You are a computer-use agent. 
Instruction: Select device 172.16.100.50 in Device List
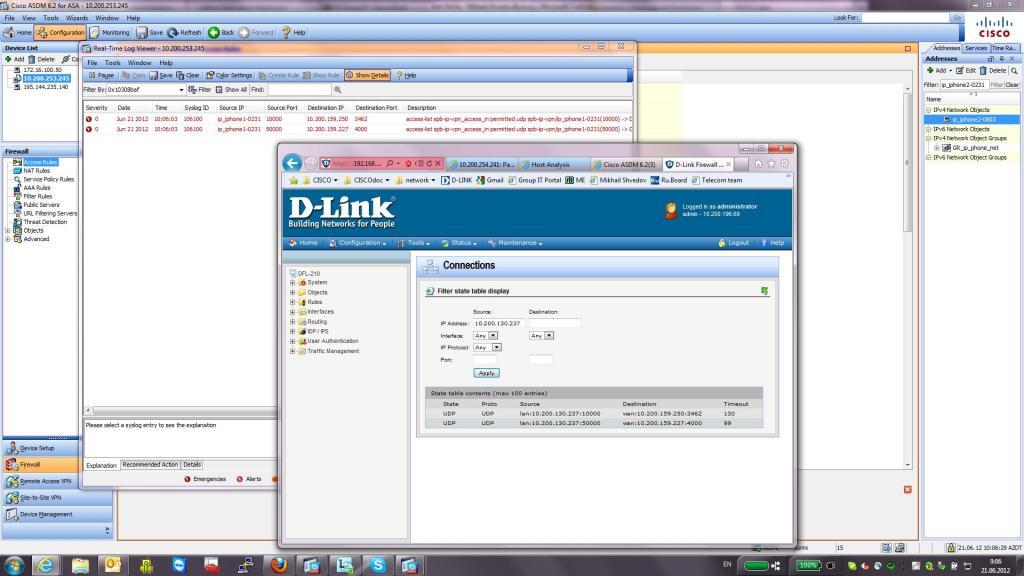click(42, 70)
